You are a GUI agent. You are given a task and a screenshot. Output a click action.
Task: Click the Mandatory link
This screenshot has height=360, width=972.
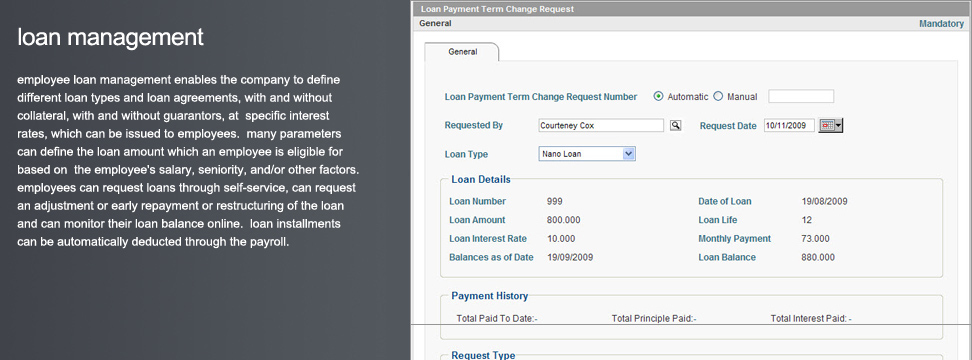pos(941,24)
